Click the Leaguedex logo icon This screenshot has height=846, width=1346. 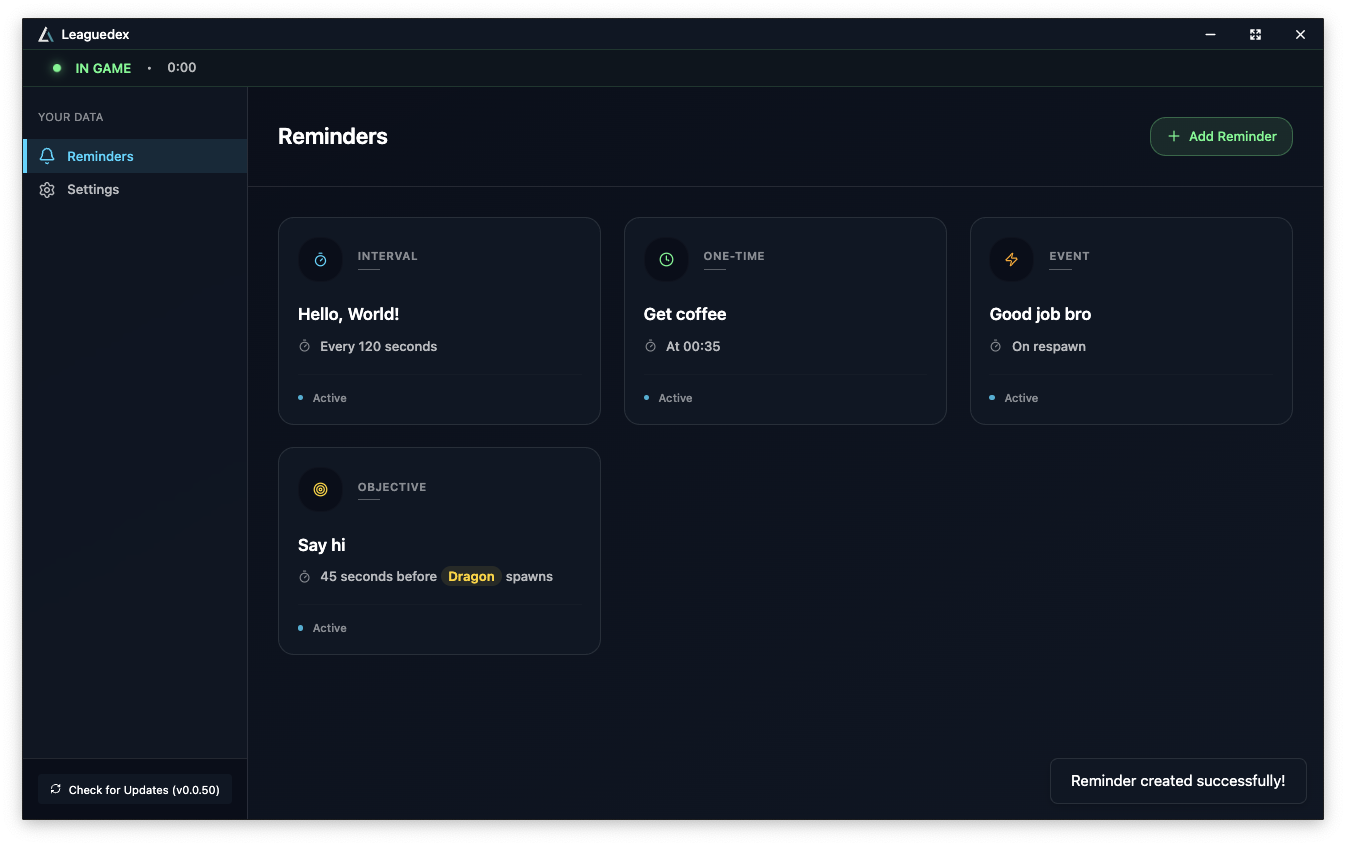click(x=45, y=34)
